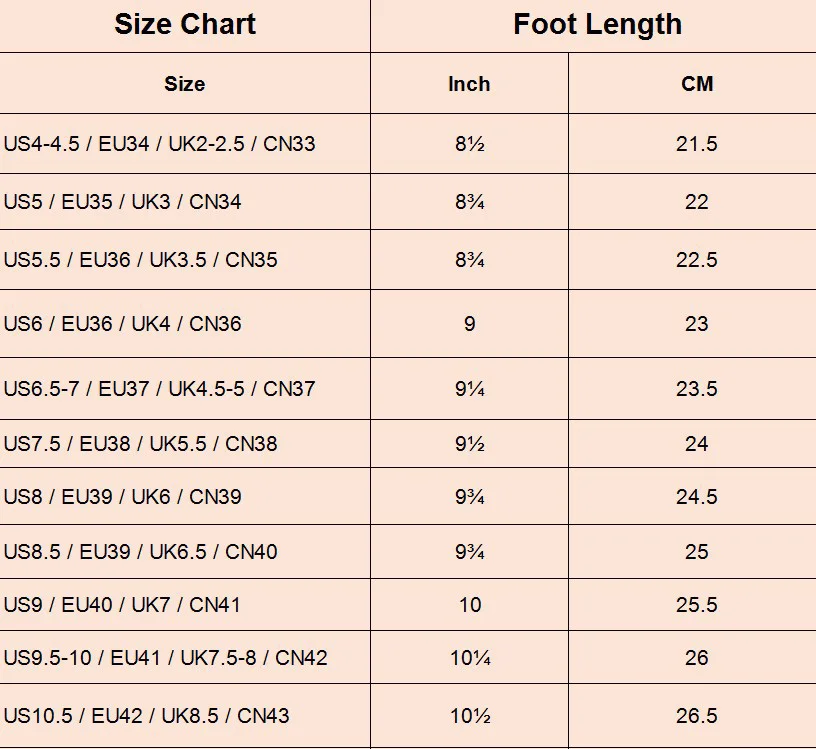Select the 26.5 CM value cell
This screenshot has height=749, width=816.
pos(692,716)
